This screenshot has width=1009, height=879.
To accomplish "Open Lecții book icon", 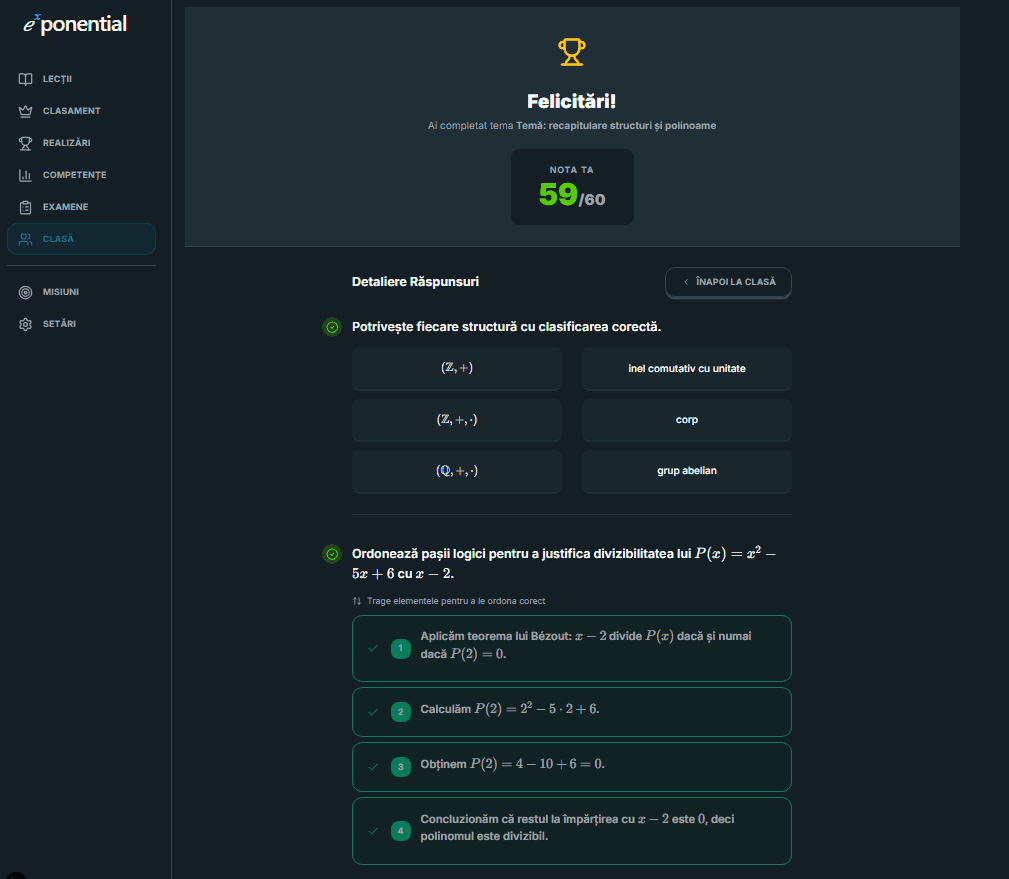I will (25, 79).
